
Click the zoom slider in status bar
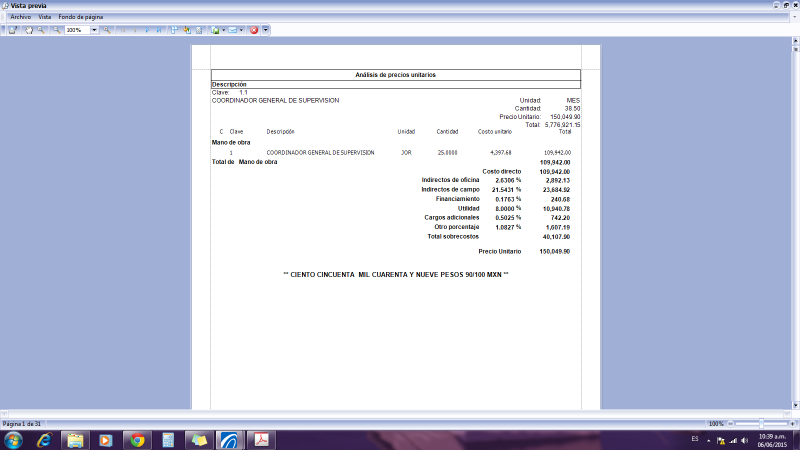coord(762,424)
